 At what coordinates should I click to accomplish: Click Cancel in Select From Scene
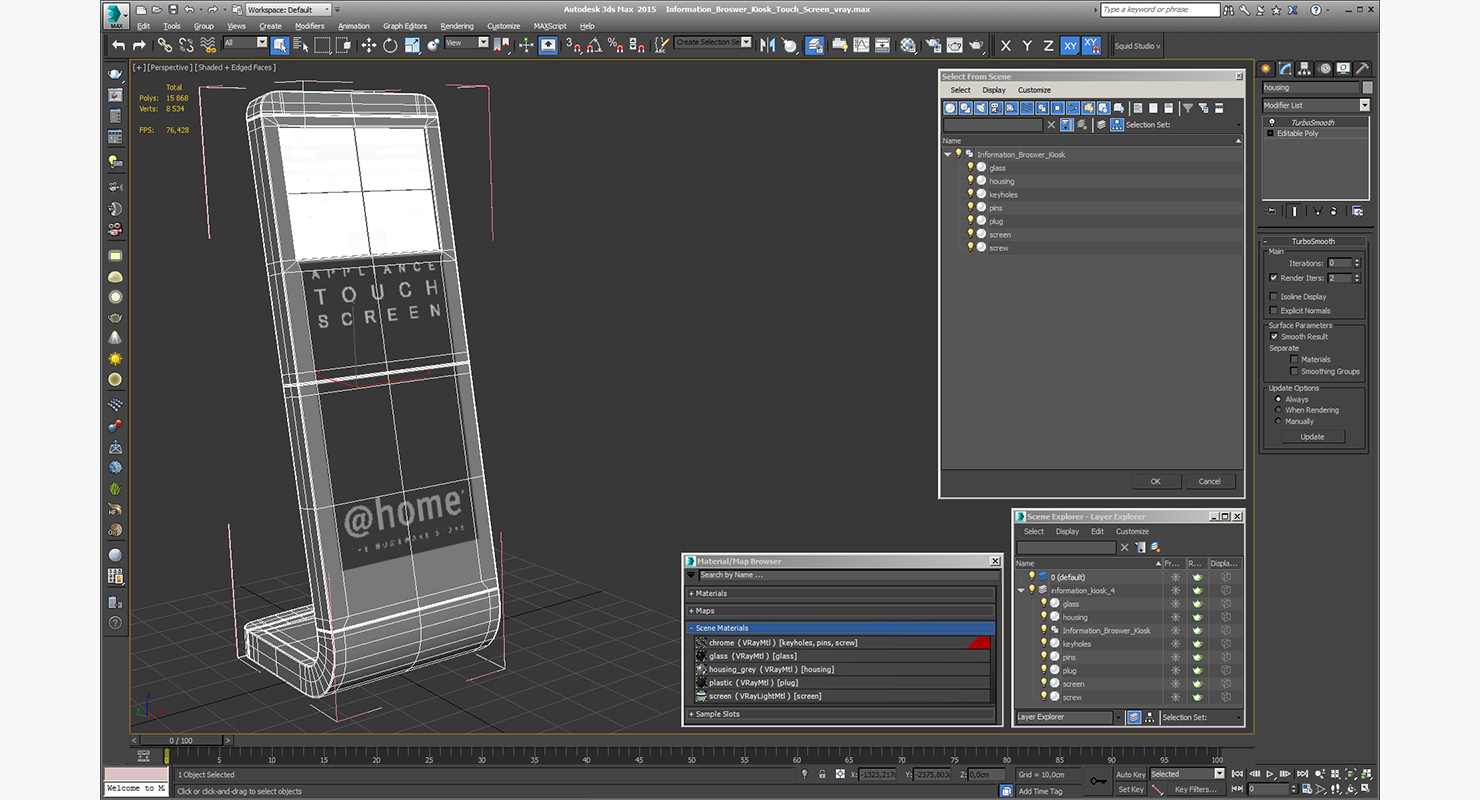[1210, 481]
